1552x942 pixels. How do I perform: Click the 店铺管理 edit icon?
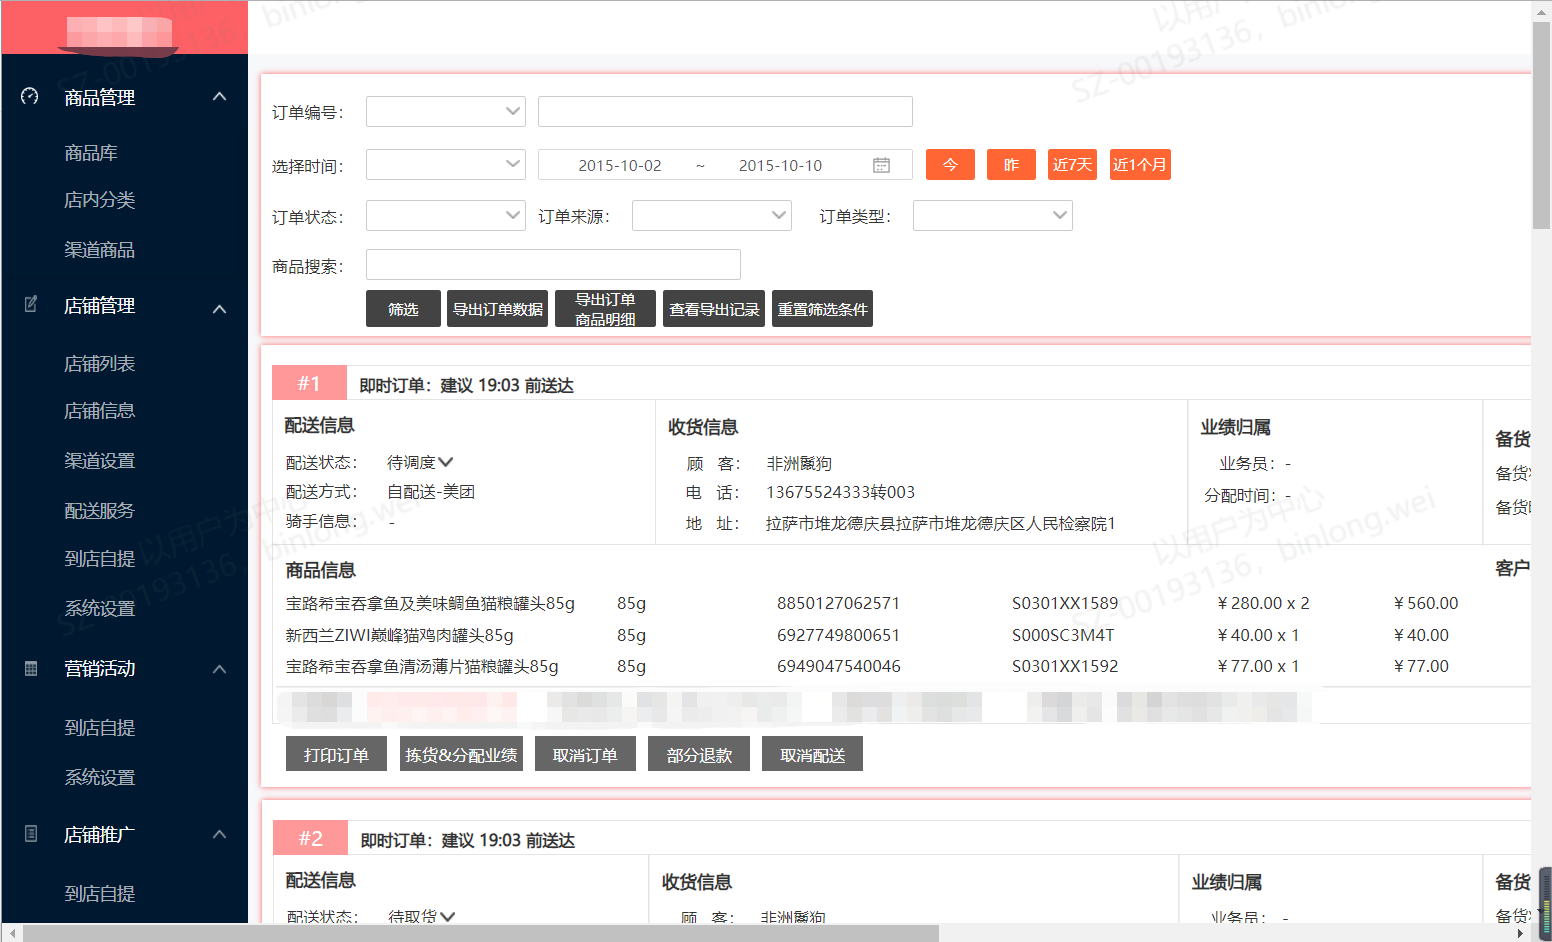tap(31, 304)
